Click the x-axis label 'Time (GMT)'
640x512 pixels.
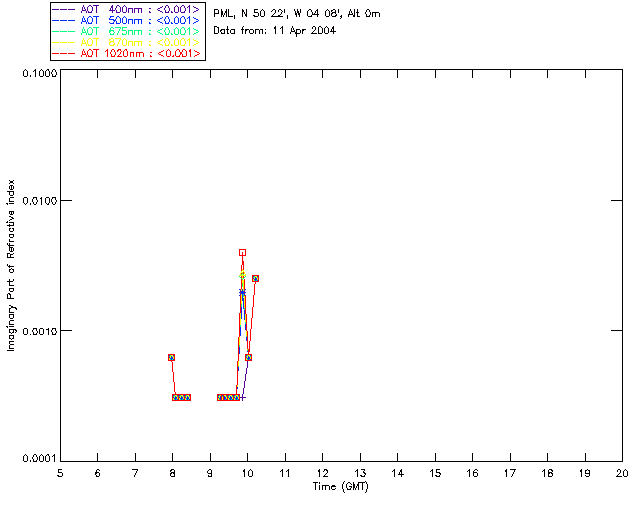coord(341,487)
